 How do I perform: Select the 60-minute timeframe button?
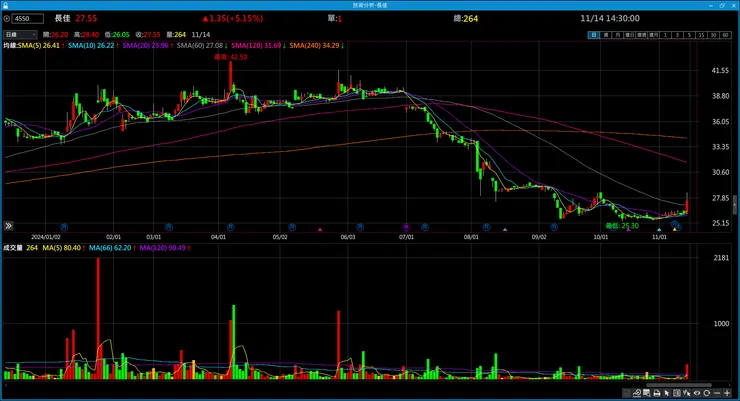coord(725,35)
